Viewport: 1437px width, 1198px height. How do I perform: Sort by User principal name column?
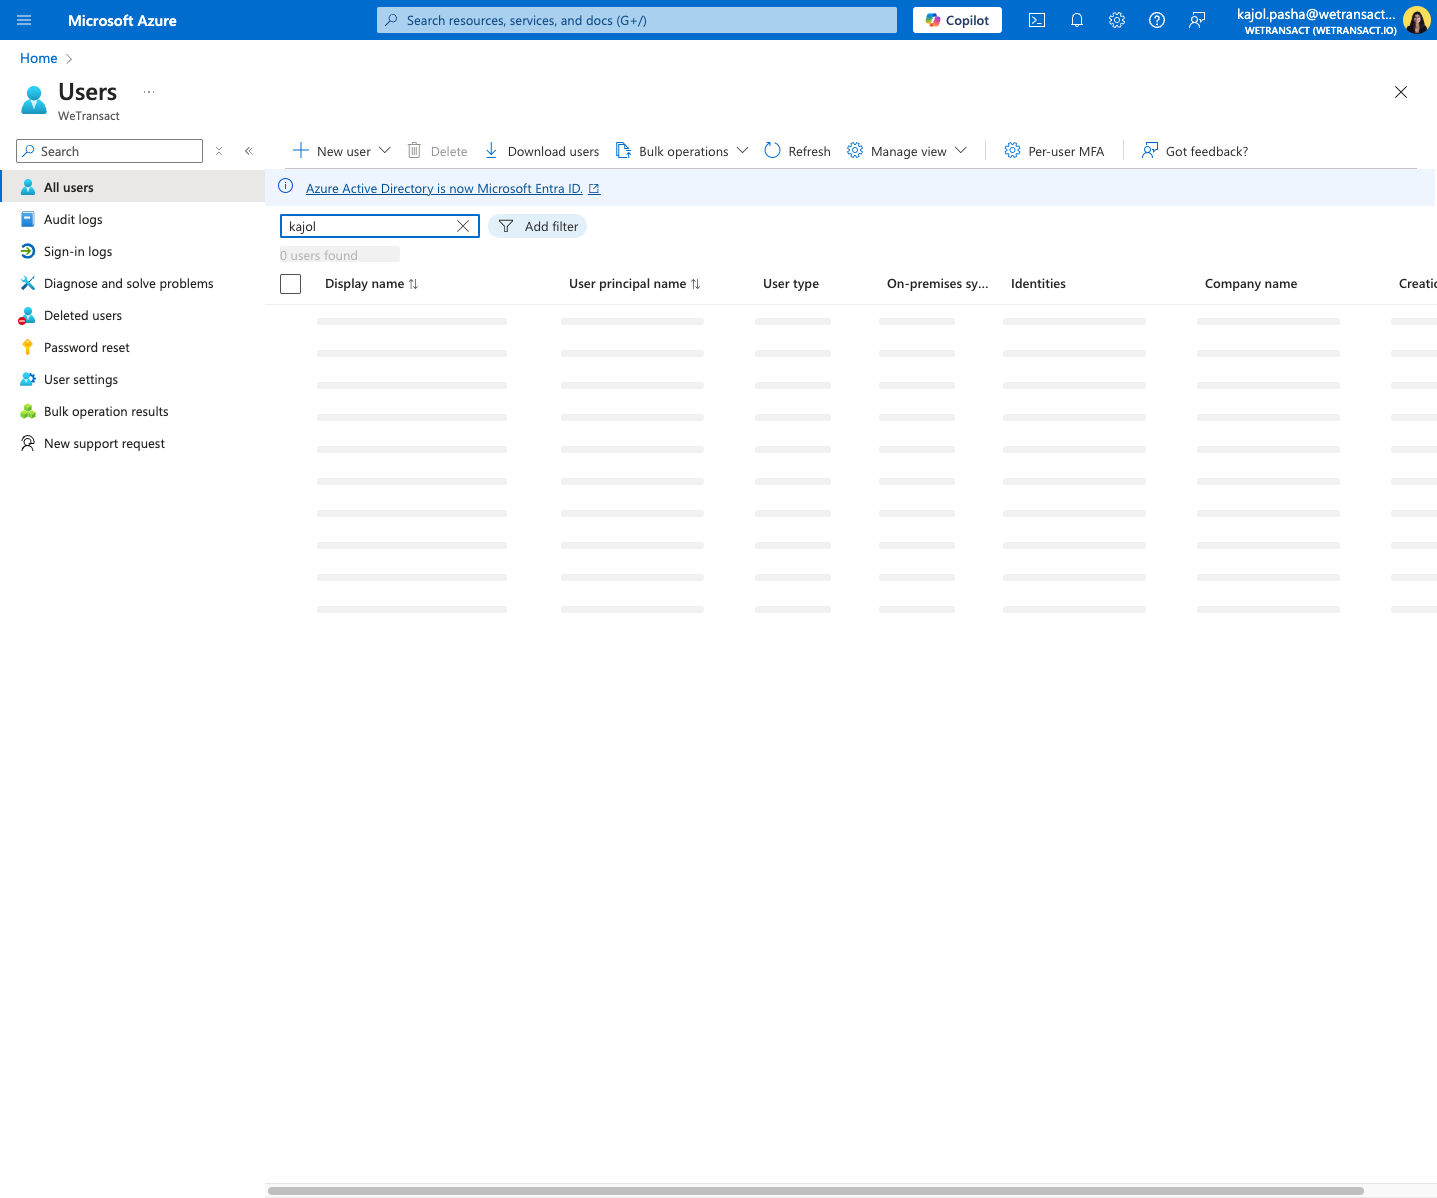pos(634,284)
